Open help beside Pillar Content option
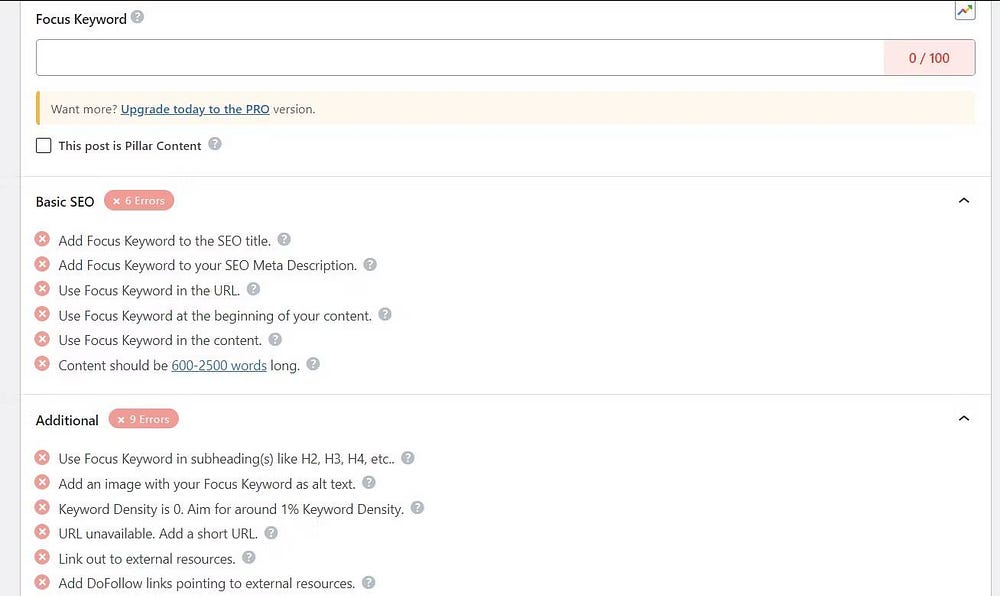Image resolution: width=1000 pixels, height=596 pixels. [x=215, y=144]
